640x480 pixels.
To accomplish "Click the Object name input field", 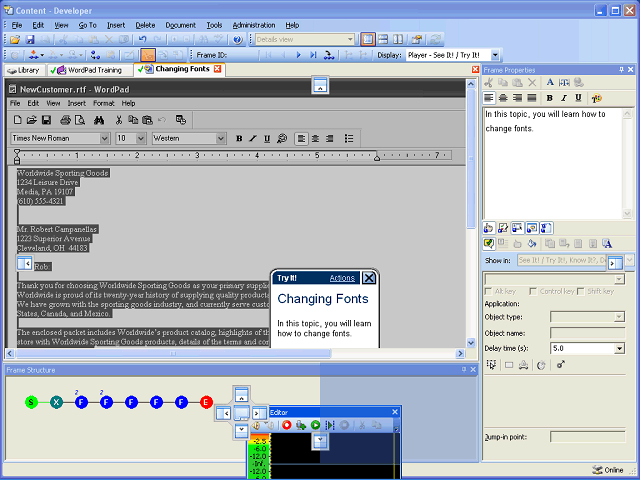I will [587, 333].
